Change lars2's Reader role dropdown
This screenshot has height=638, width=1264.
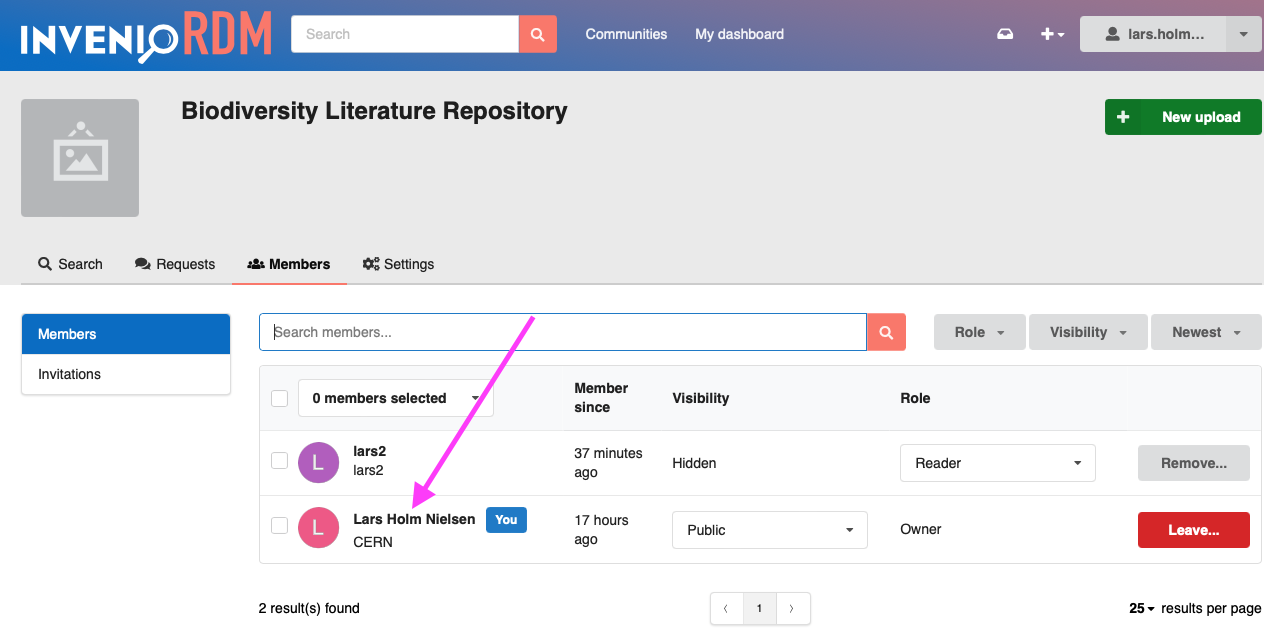(x=997, y=462)
